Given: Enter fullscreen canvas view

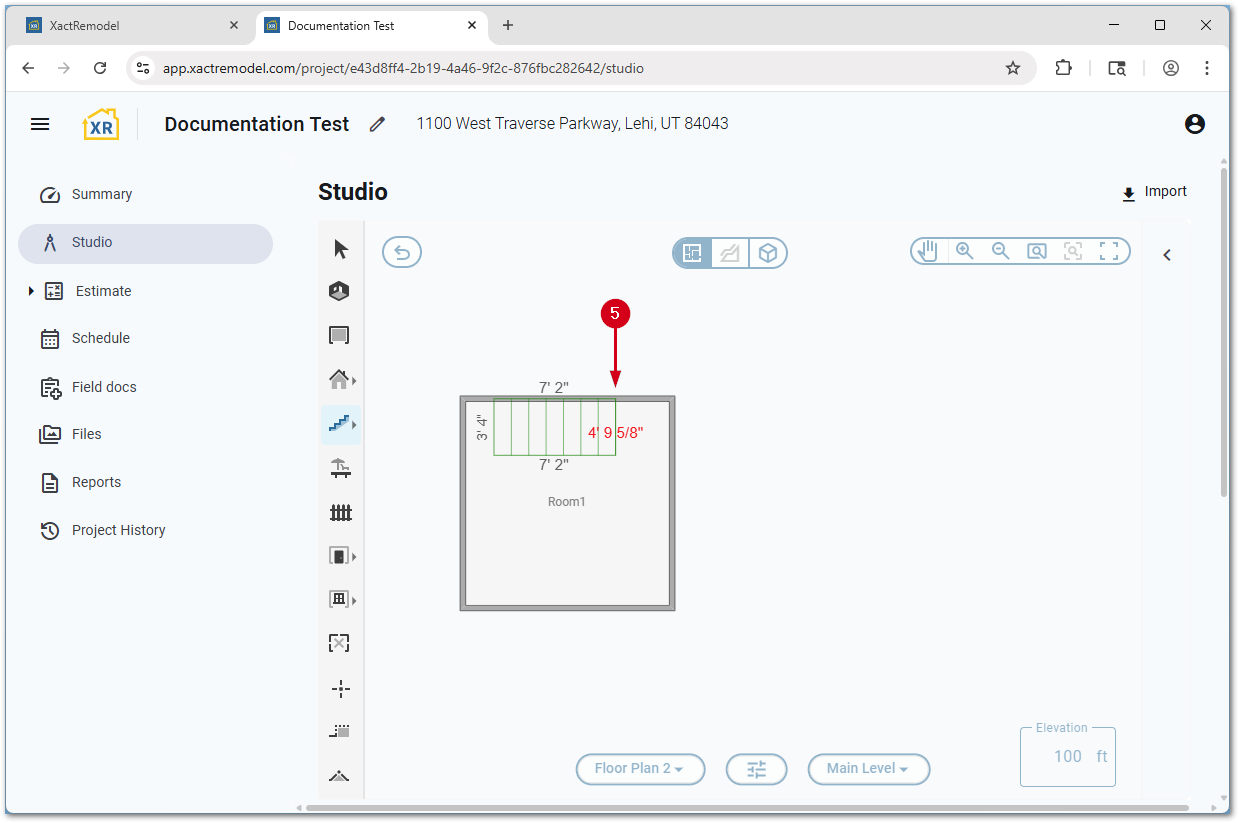Looking at the screenshot, I should pyautogui.click(x=1109, y=251).
